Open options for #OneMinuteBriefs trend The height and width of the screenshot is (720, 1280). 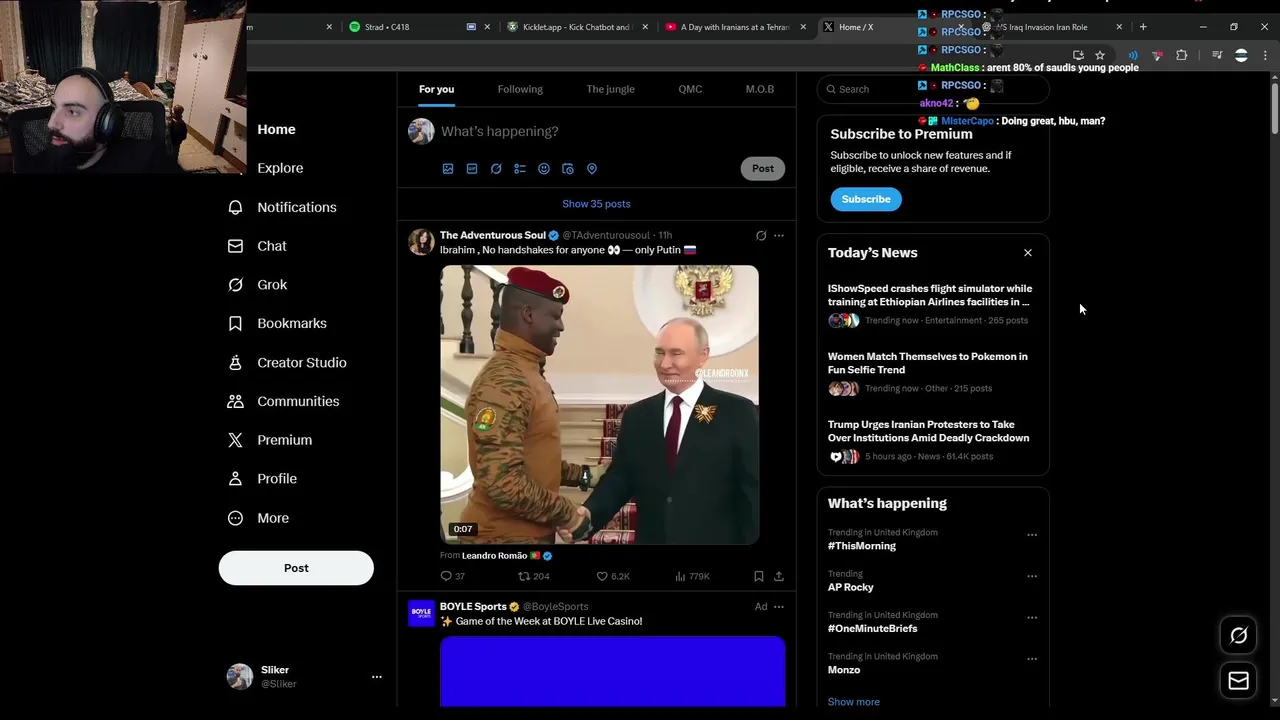1032,617
